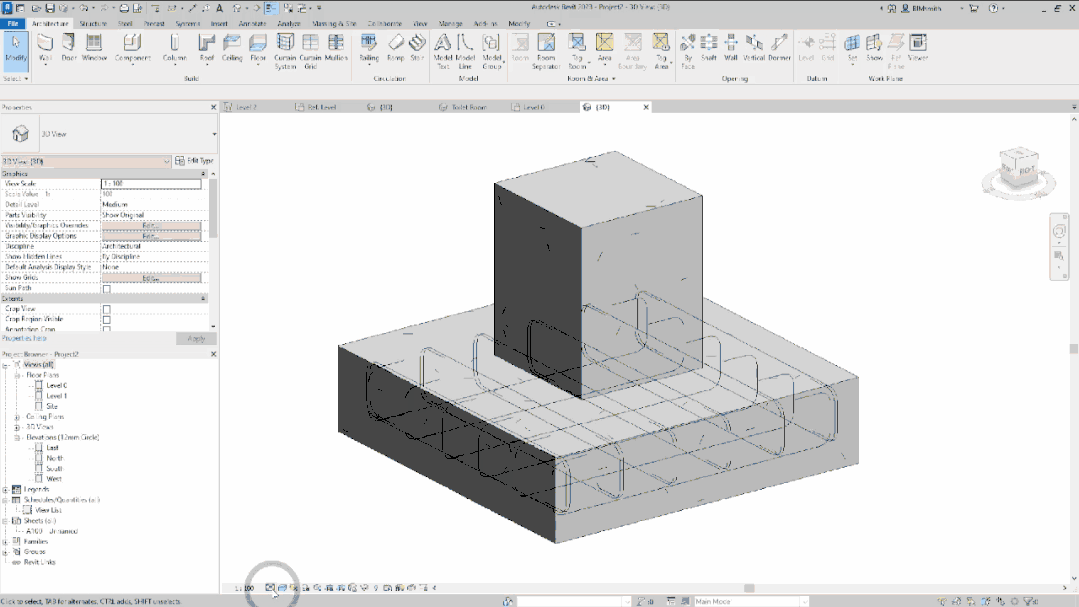Switch to the Structure ribbon tab
This screenshot has height=607, width=1079.
point(93,23)
